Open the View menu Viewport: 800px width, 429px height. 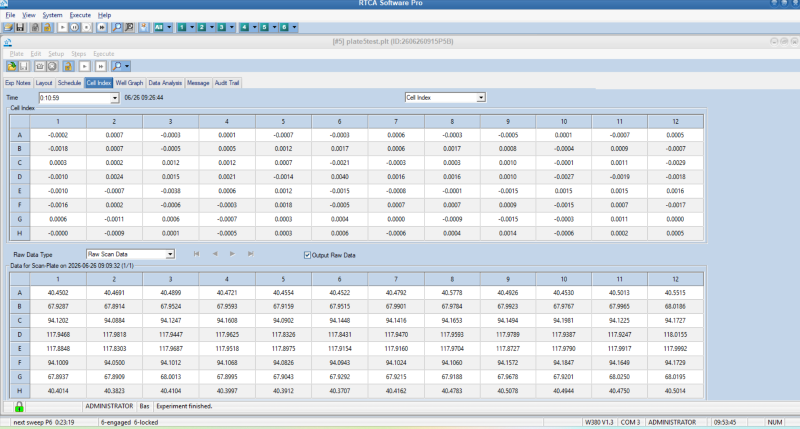click(x=29, y=15)
